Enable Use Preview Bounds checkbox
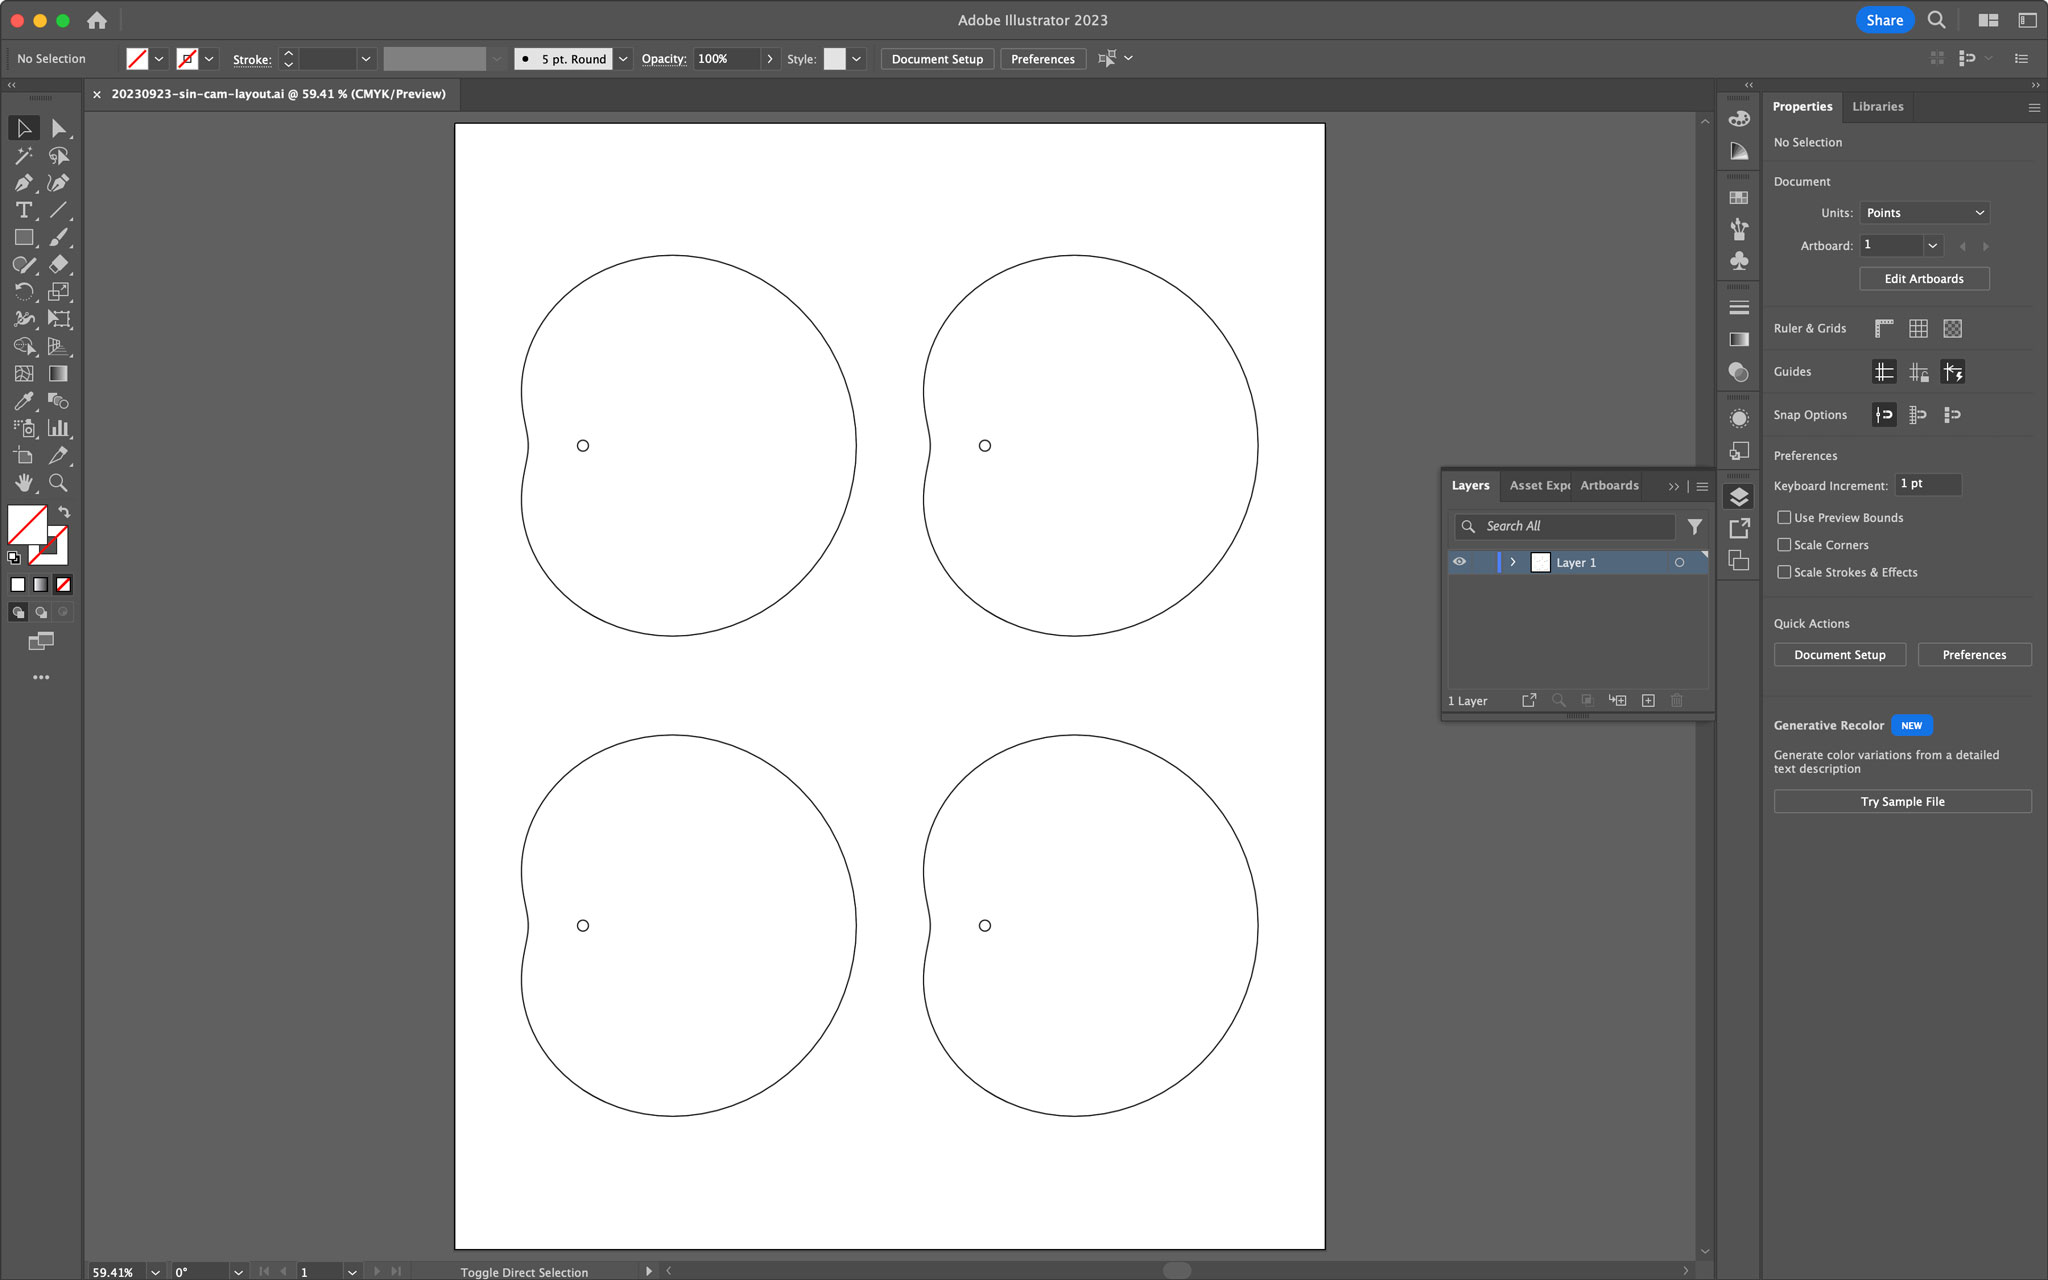 pos(1784,517)
